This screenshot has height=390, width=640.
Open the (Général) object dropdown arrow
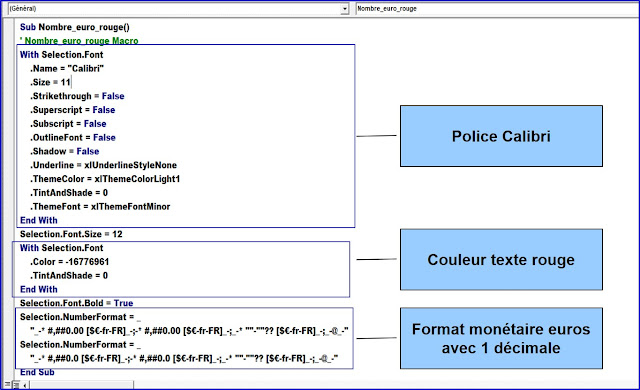click(x=345, y=9)
